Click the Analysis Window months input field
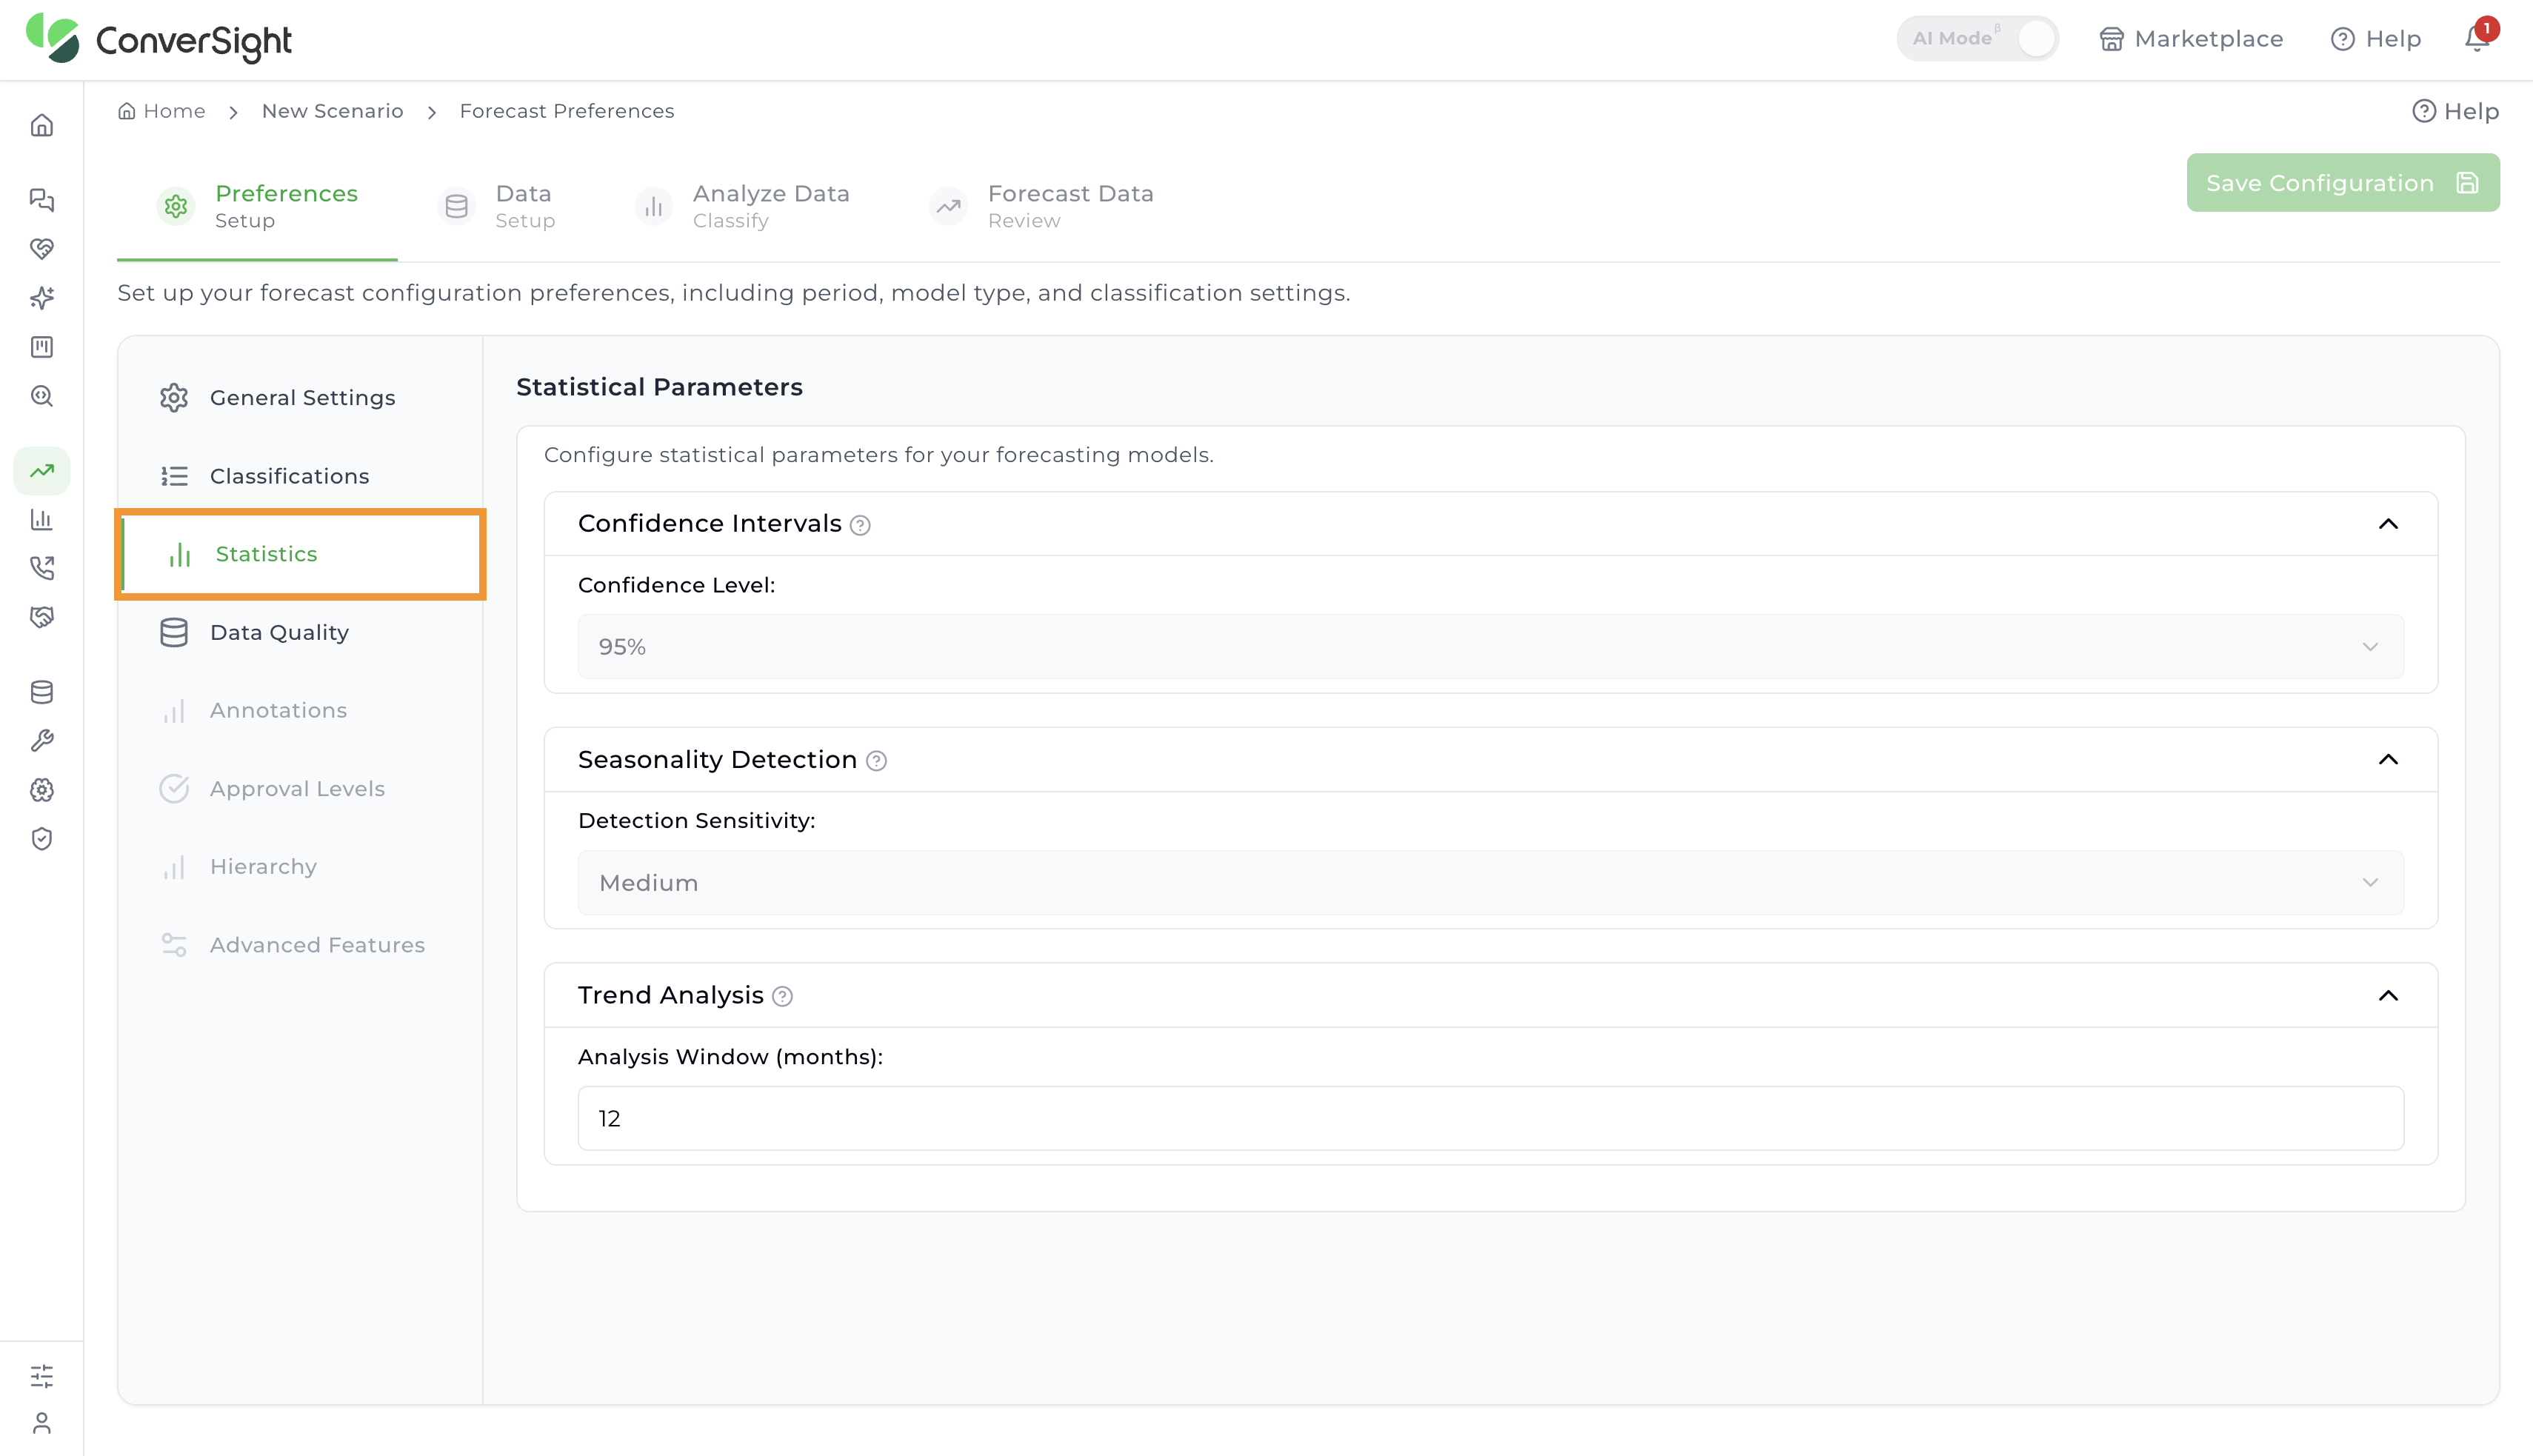Viewport: 2533px width, 1456px height. 1490,1119
